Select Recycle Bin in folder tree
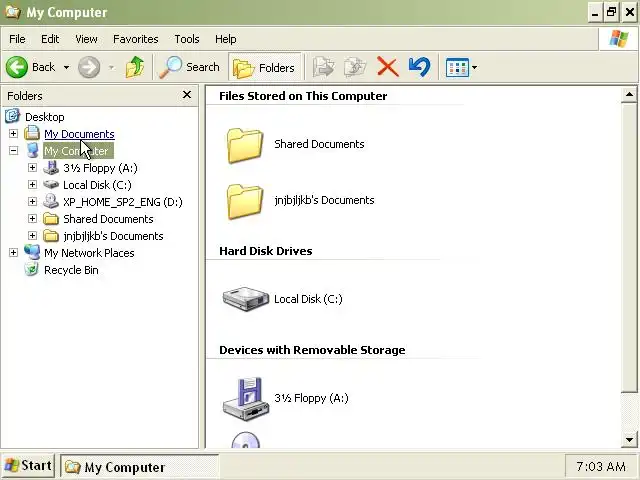This screenshot has width=640, height=480. coord(71,270)
